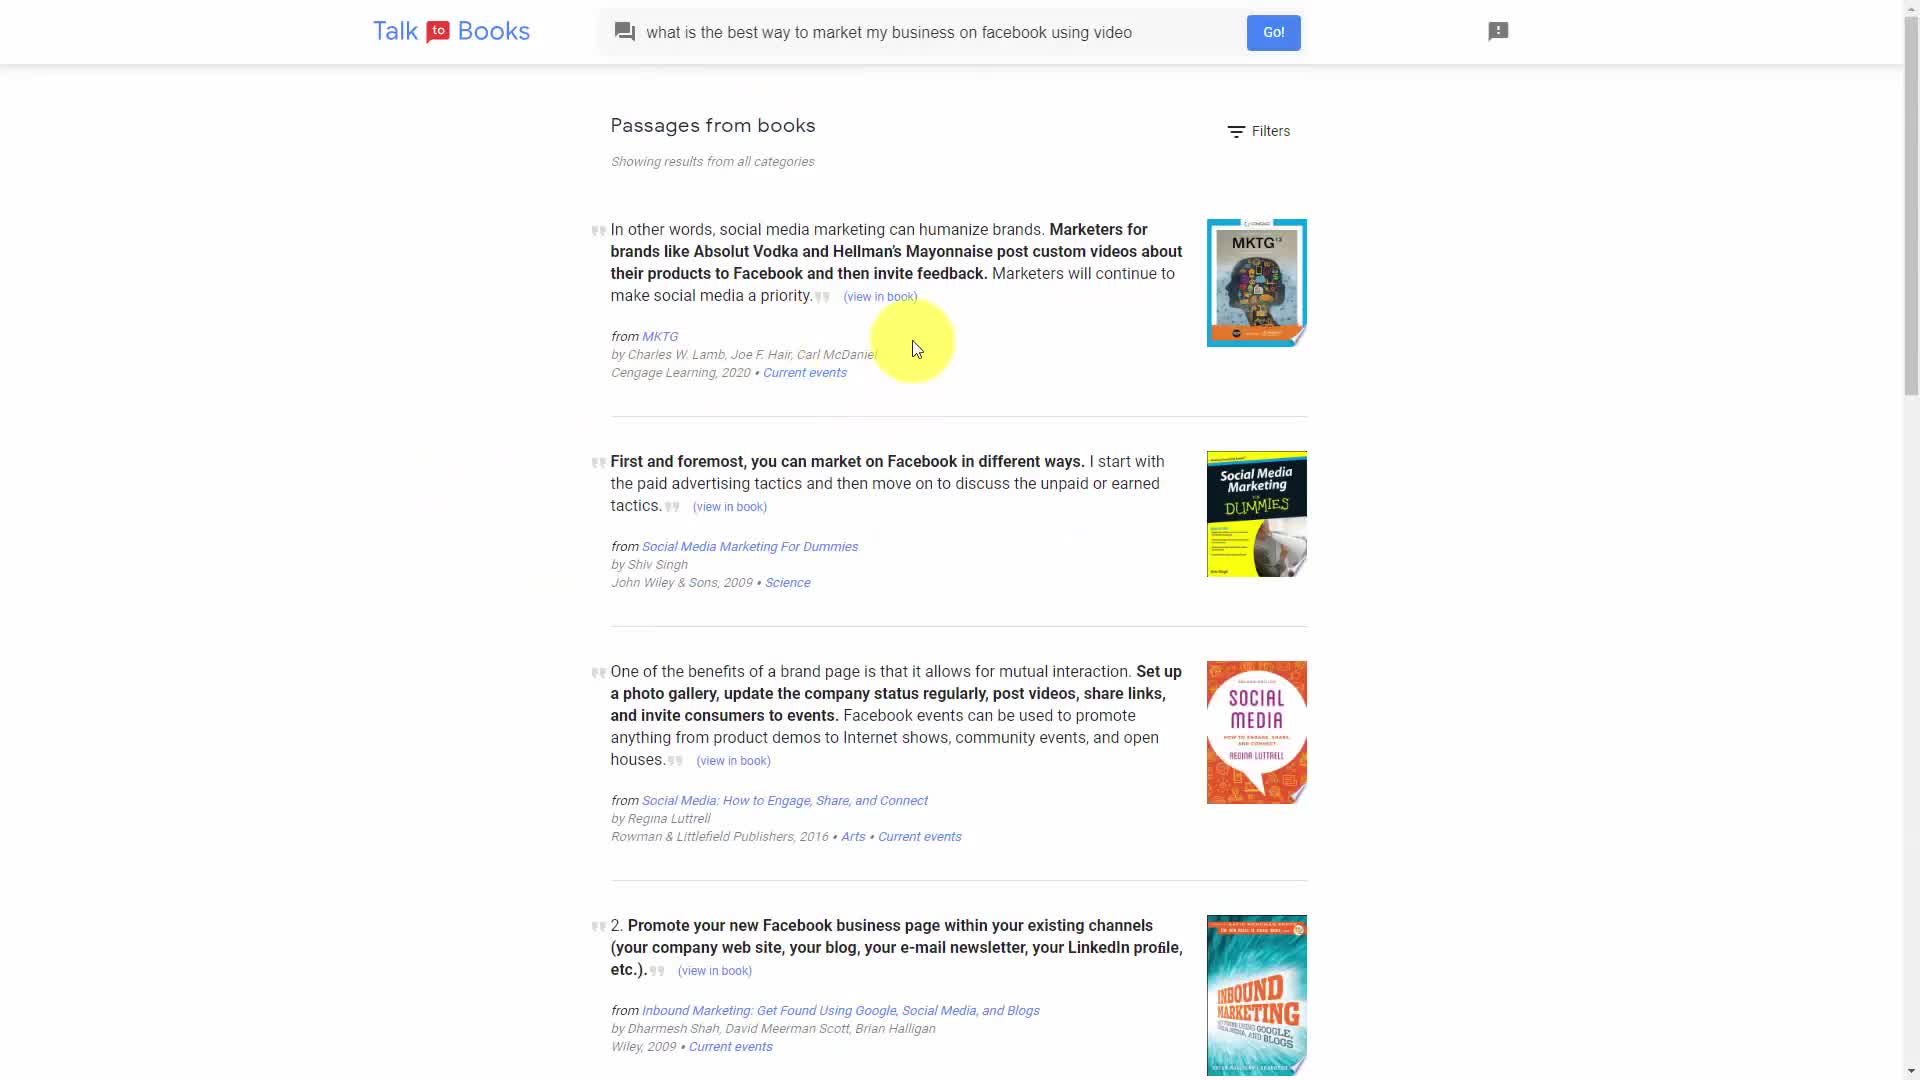
Task: Follow the MKTG title link
Action: click(x=660, y=337)
